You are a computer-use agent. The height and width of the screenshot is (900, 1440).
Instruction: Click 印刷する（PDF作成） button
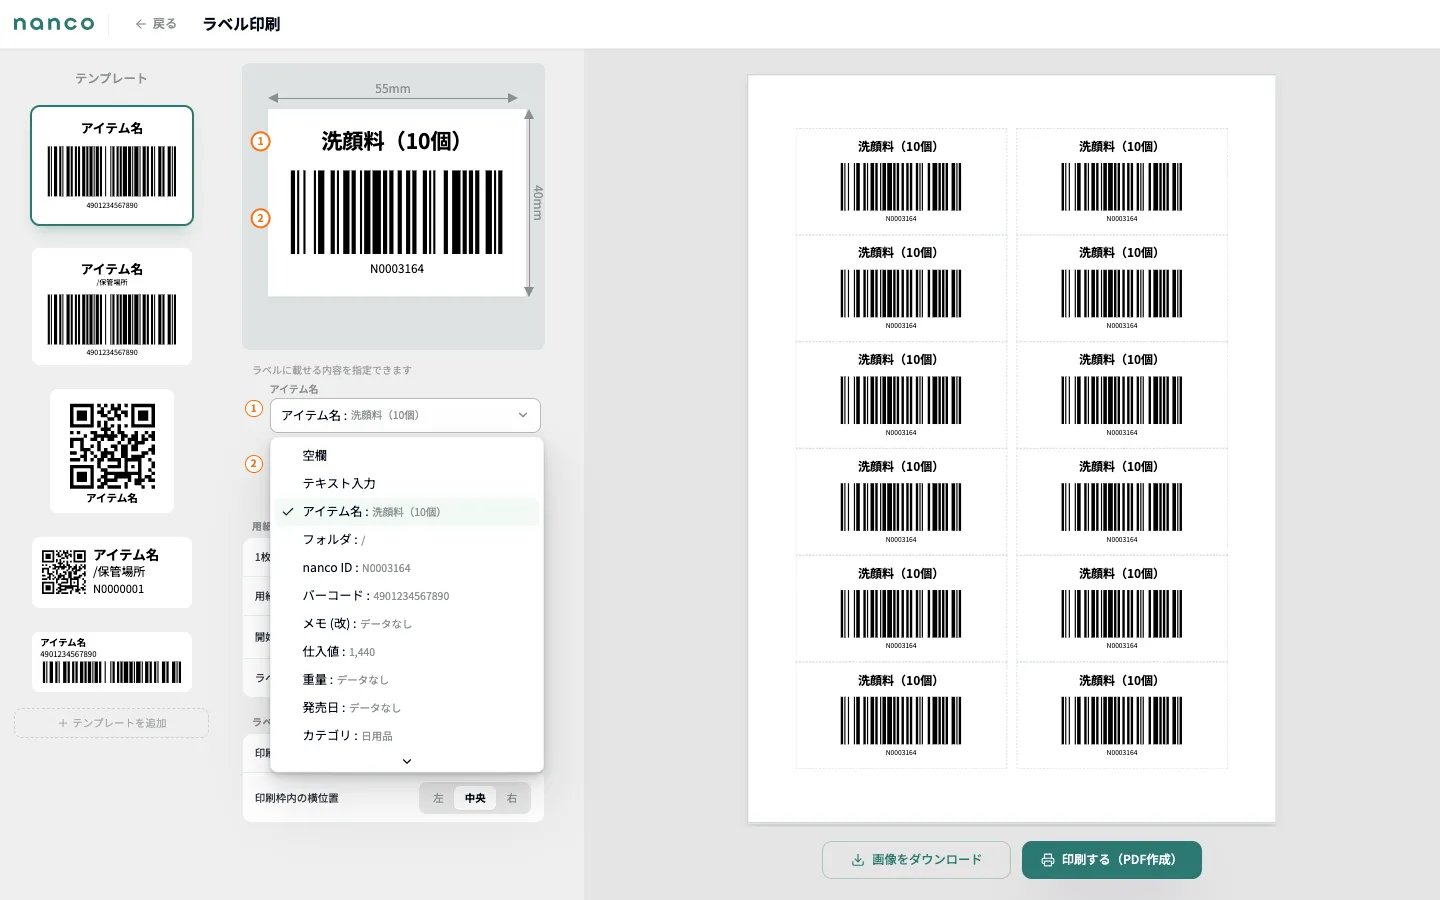point(1112,860)
